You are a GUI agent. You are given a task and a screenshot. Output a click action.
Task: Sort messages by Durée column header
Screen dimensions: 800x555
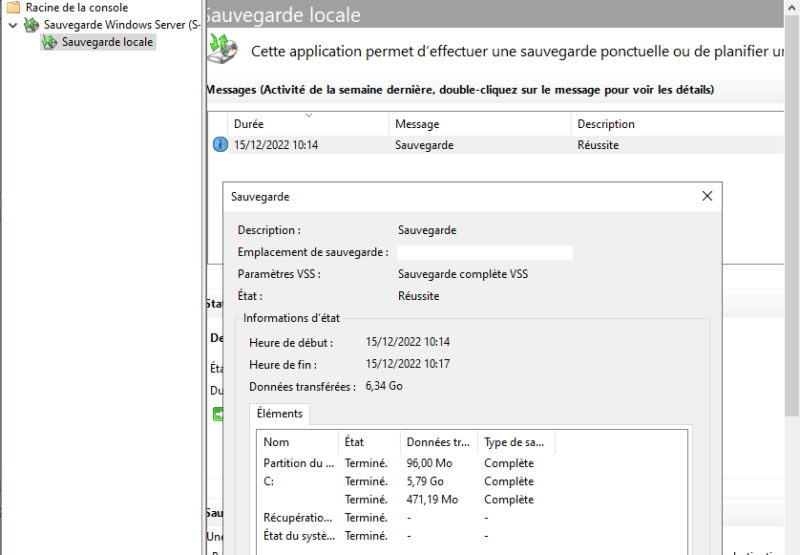tap(308, 124)
